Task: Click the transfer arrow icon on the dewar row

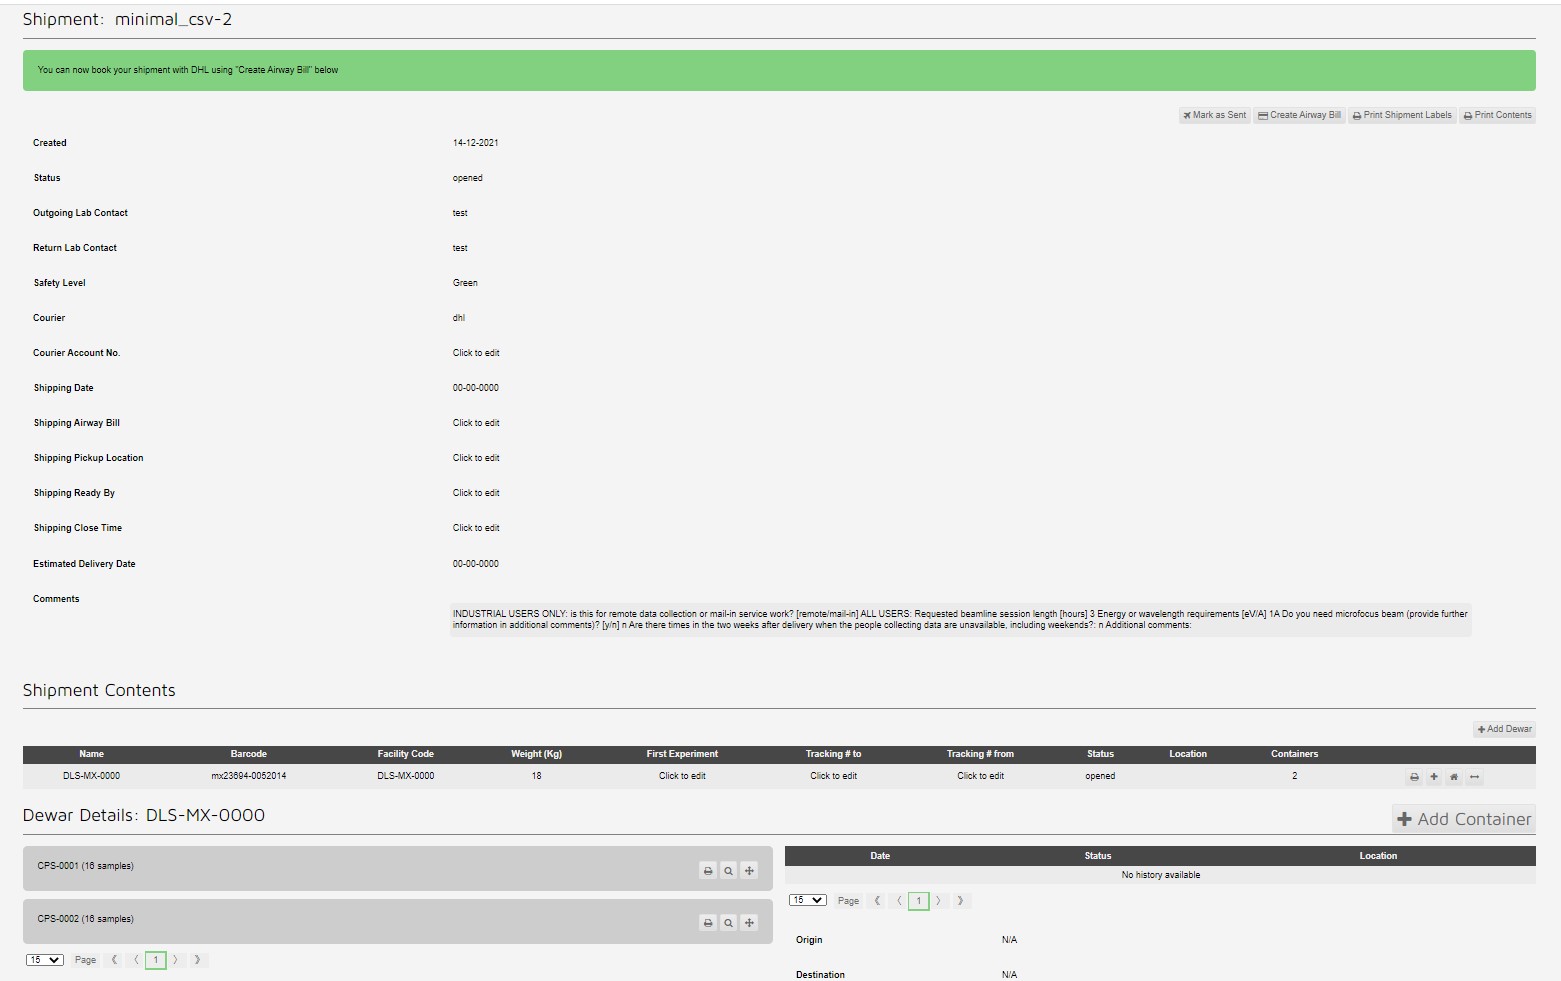Action: (1474, 776)
